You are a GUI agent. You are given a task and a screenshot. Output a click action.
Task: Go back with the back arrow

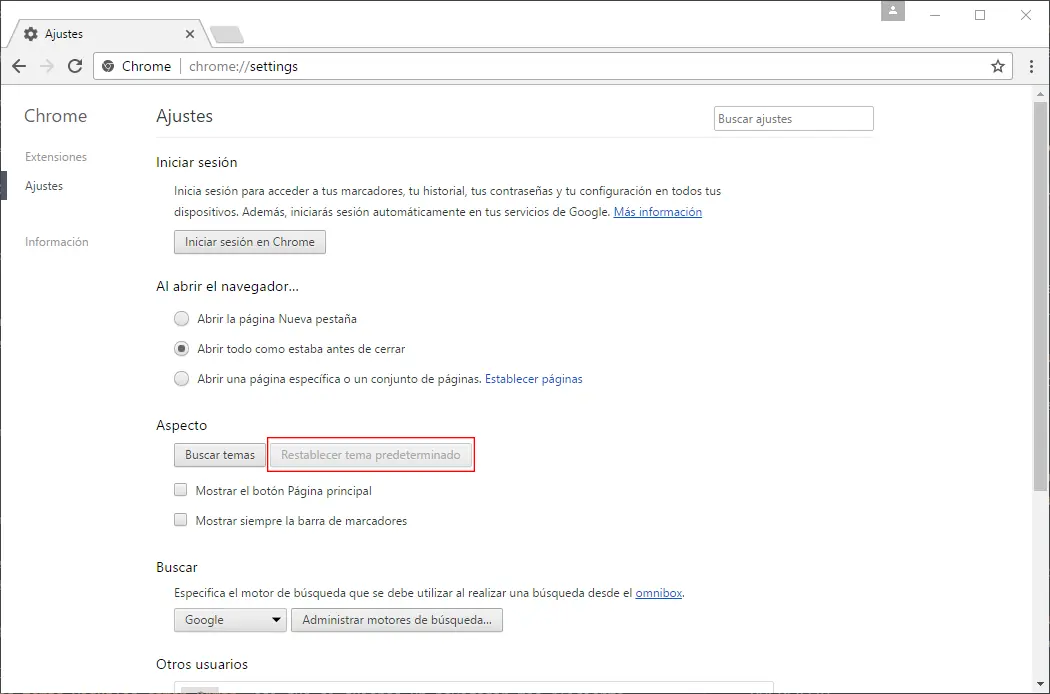pos(19,66)
